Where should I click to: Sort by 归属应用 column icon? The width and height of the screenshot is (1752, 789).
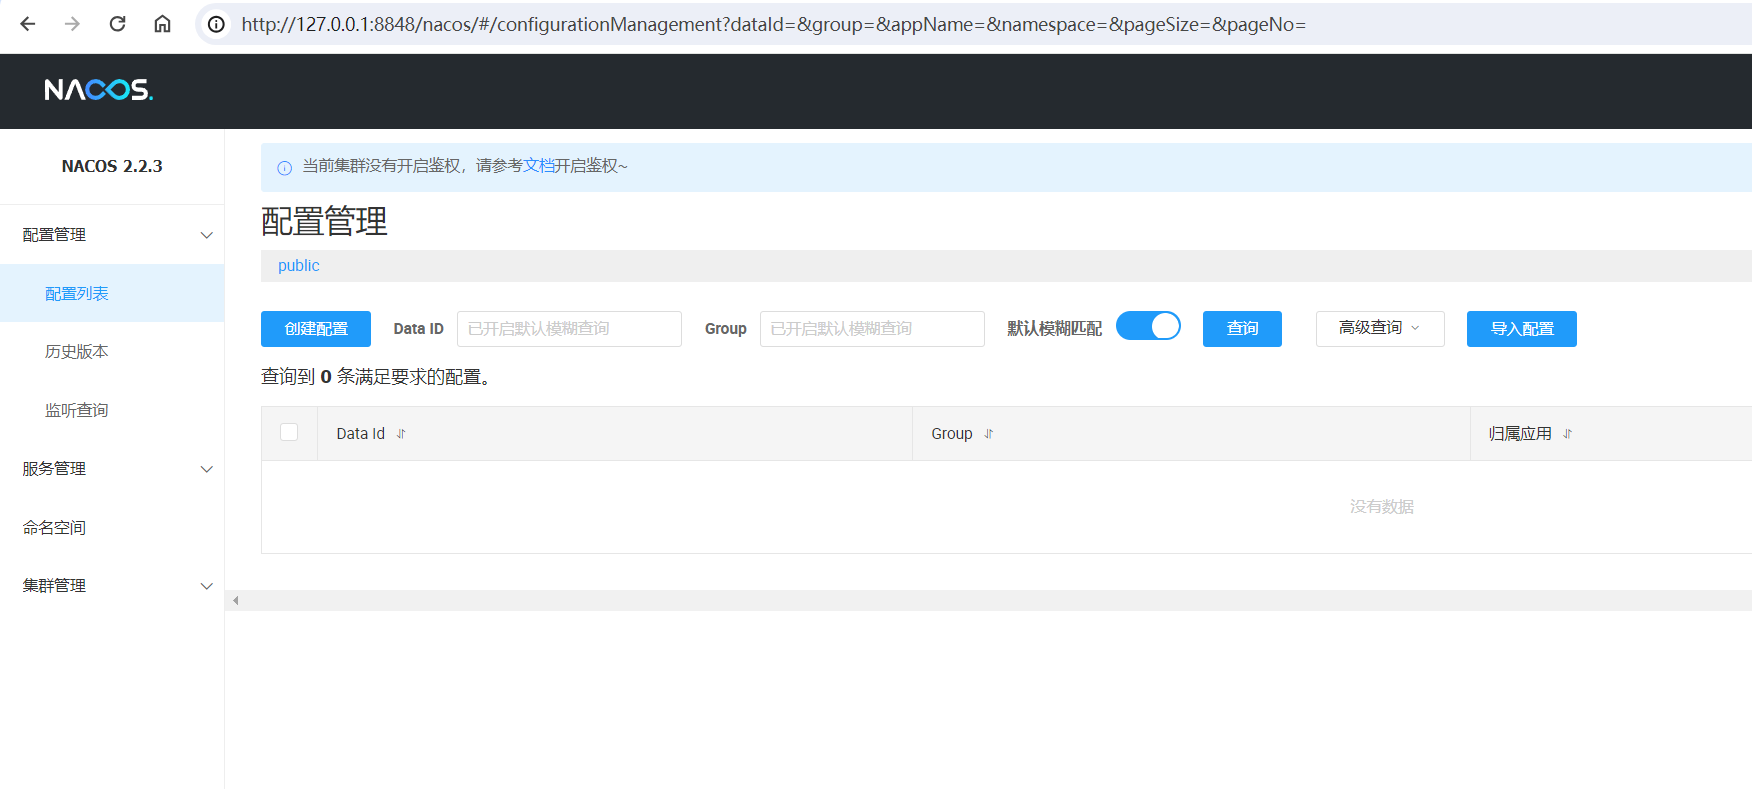tap(1568, 434)
